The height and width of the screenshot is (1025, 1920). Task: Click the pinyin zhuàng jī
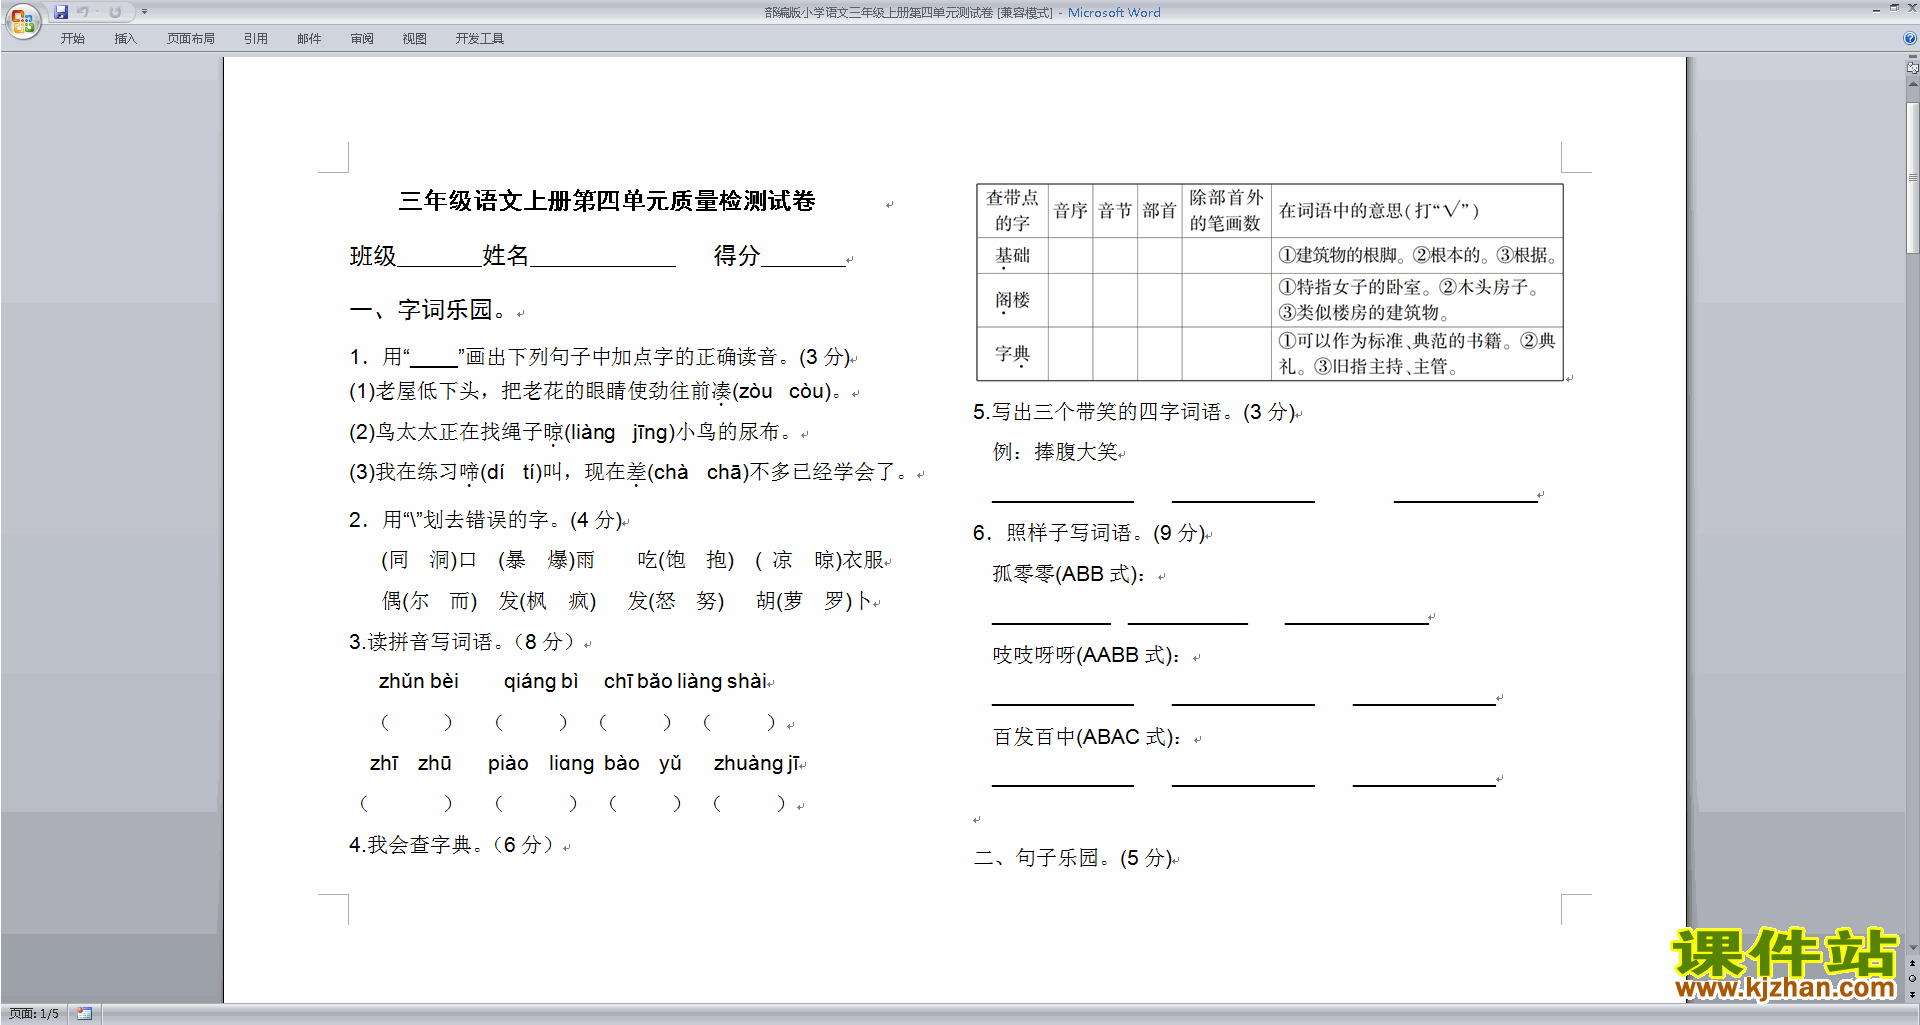tap(756, 763)
